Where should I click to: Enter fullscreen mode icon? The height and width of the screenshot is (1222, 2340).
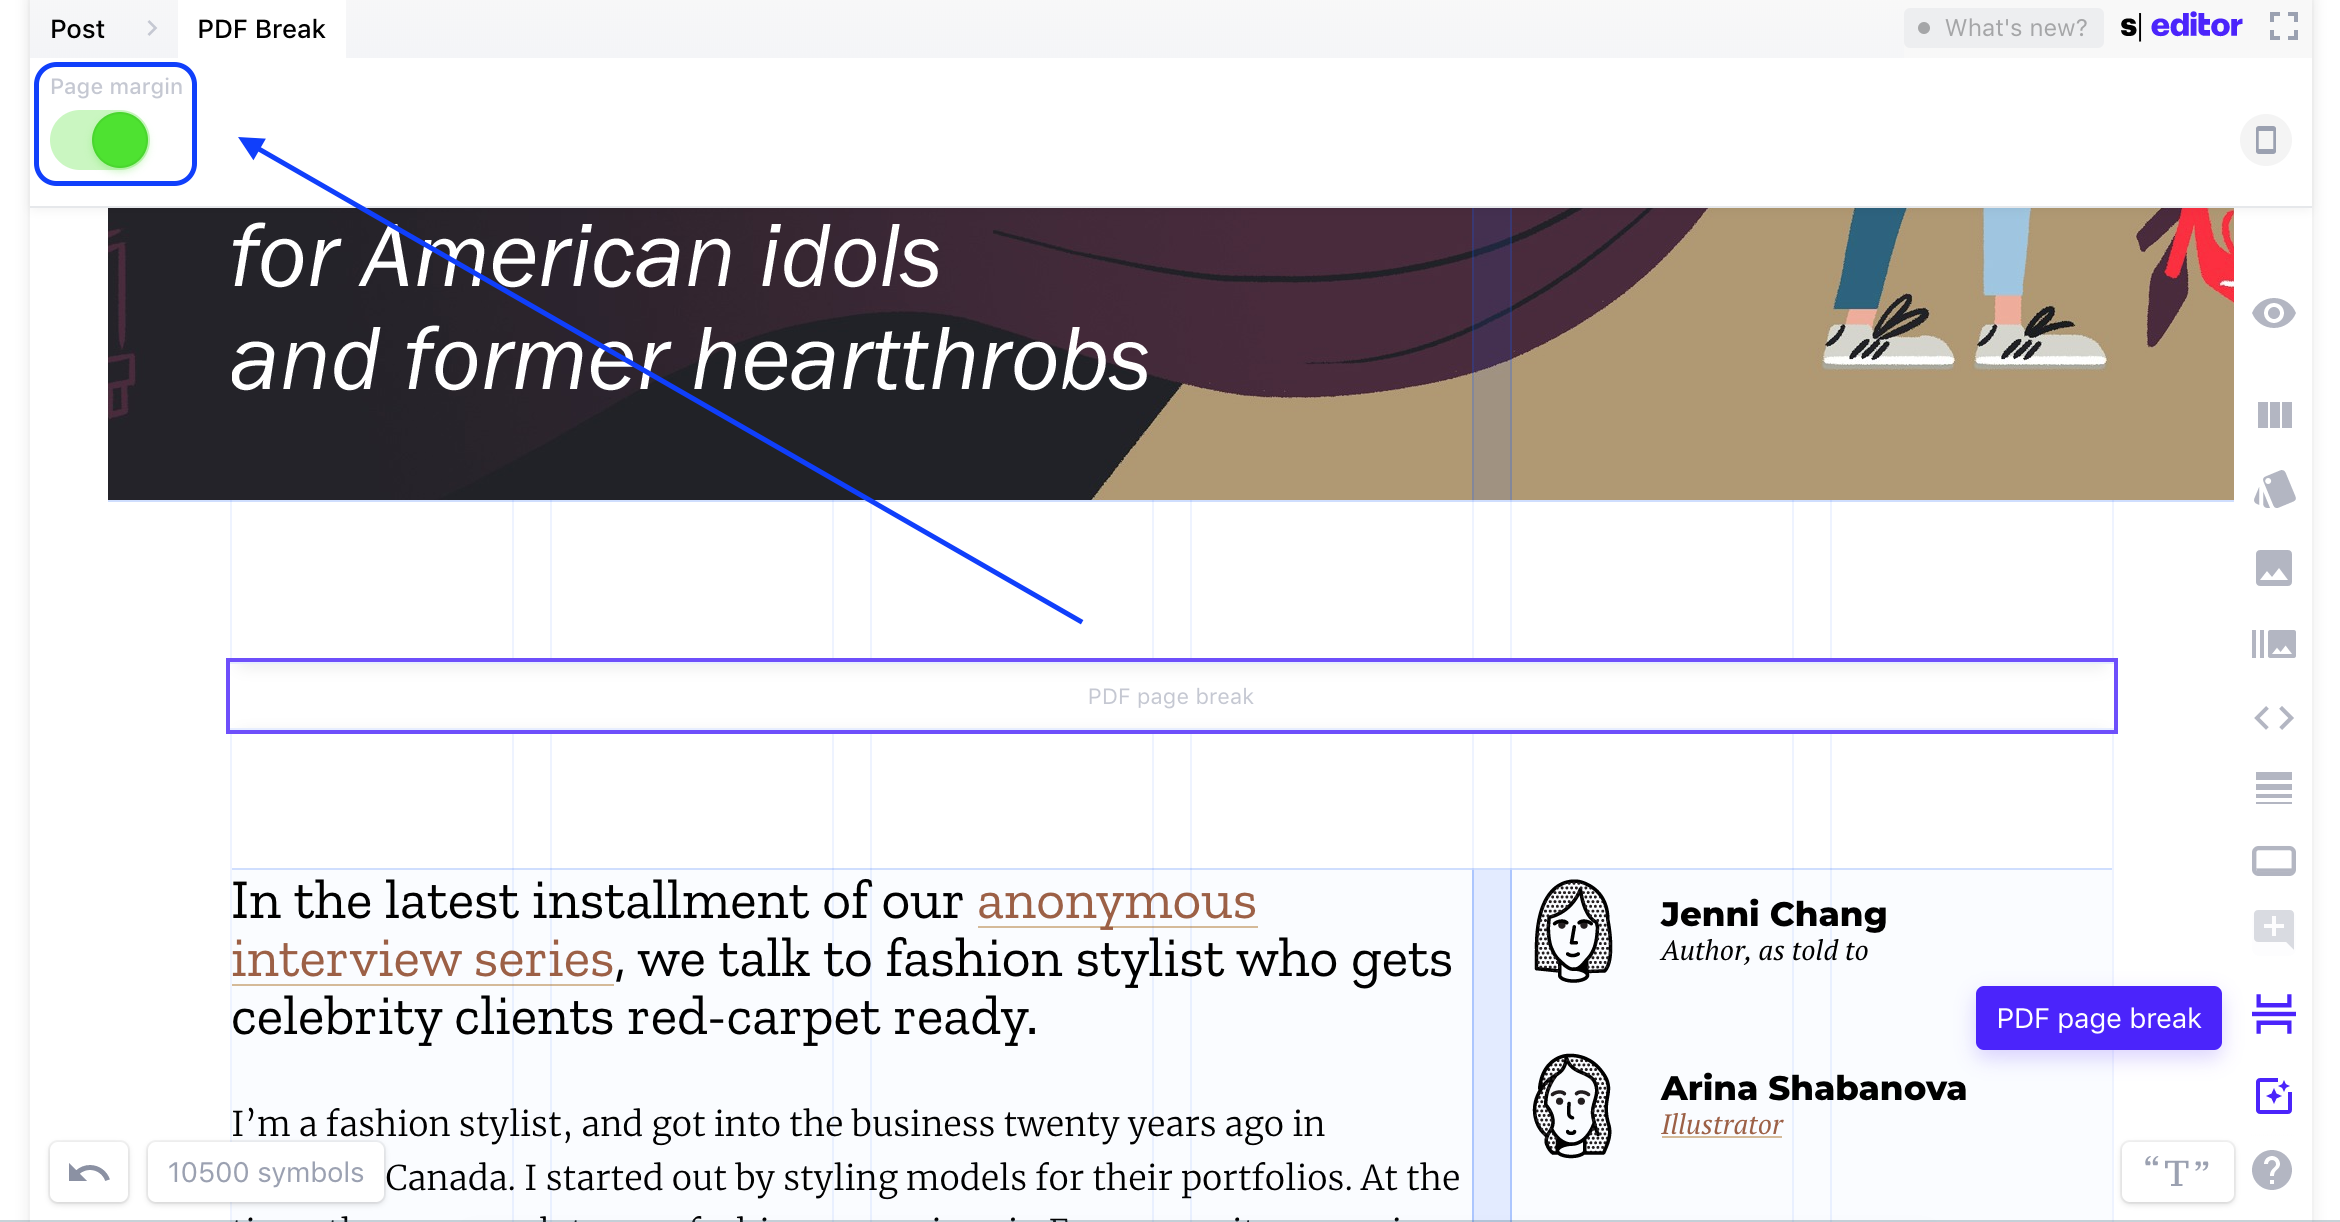2284,27
